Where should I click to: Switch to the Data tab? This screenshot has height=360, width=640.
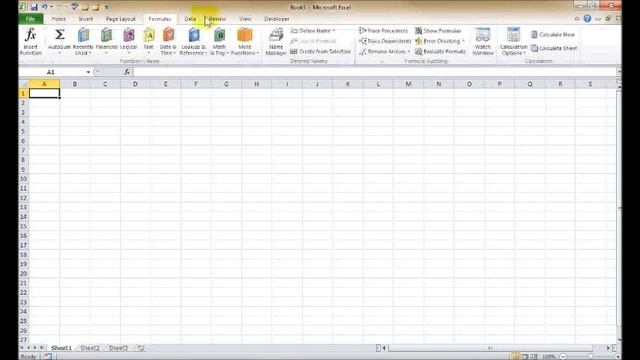point(190,19)
